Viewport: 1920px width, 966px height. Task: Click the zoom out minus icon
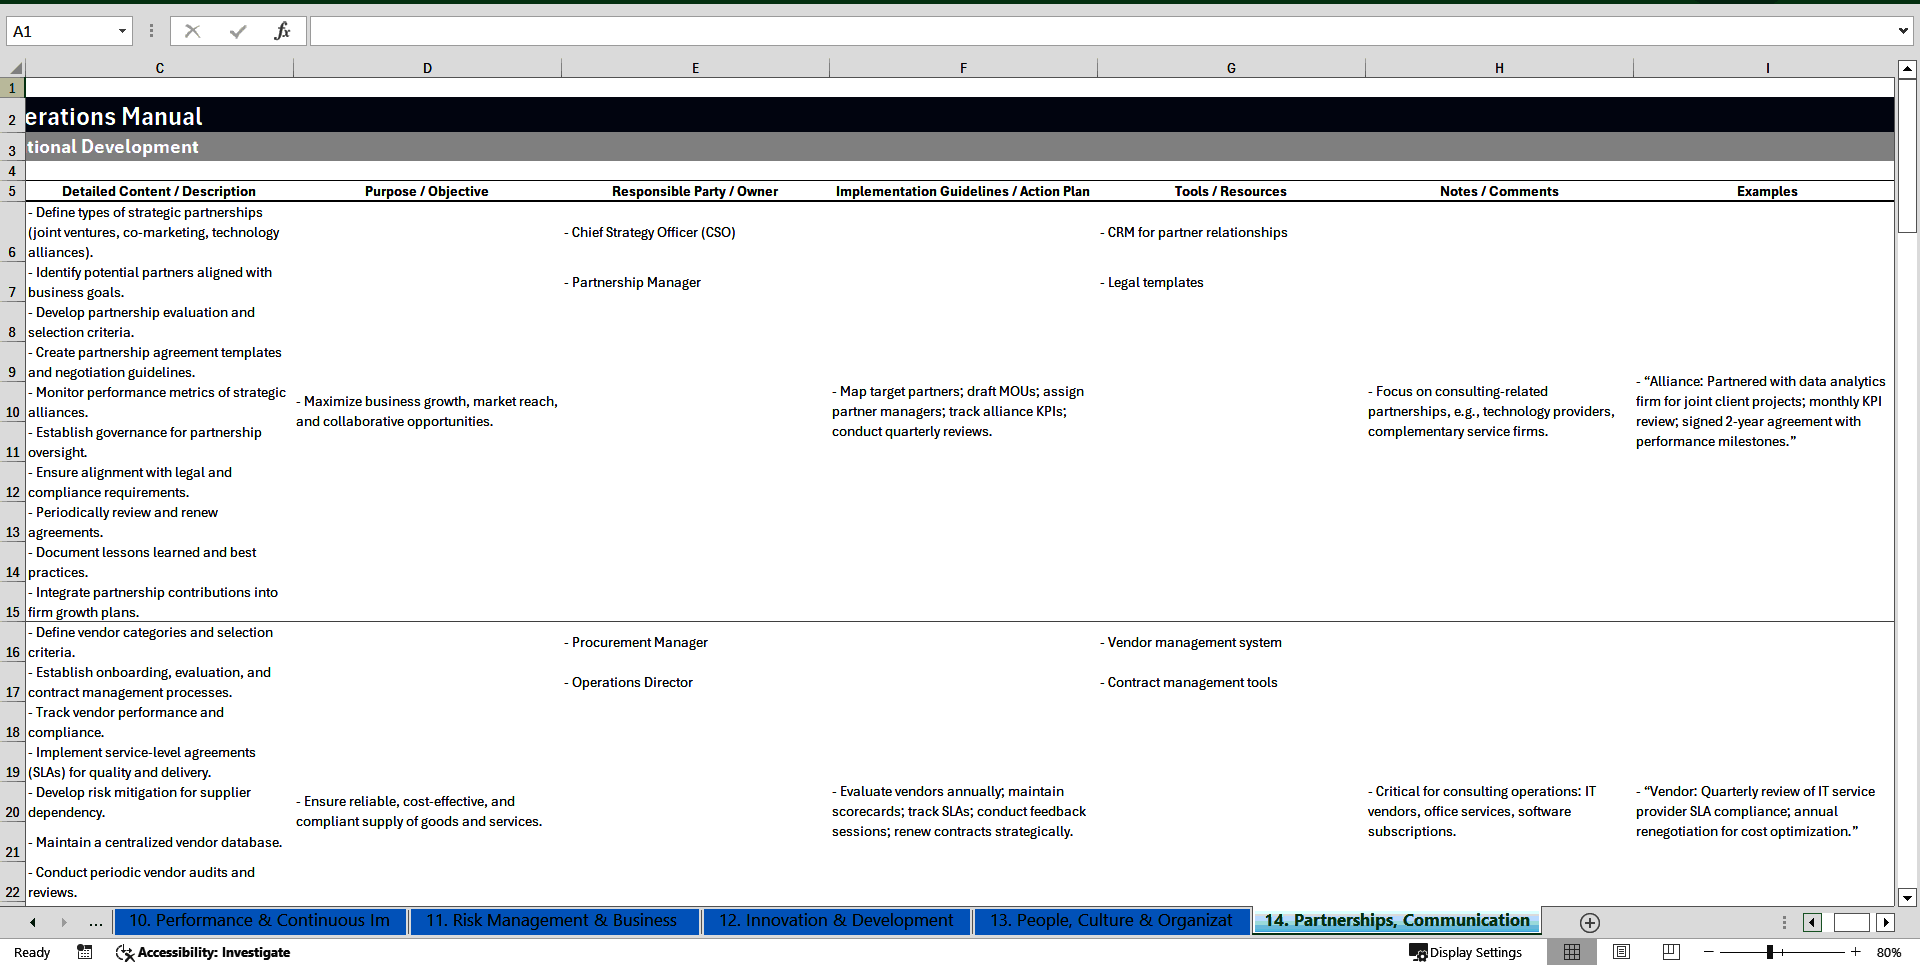(x=1709, y=952)
